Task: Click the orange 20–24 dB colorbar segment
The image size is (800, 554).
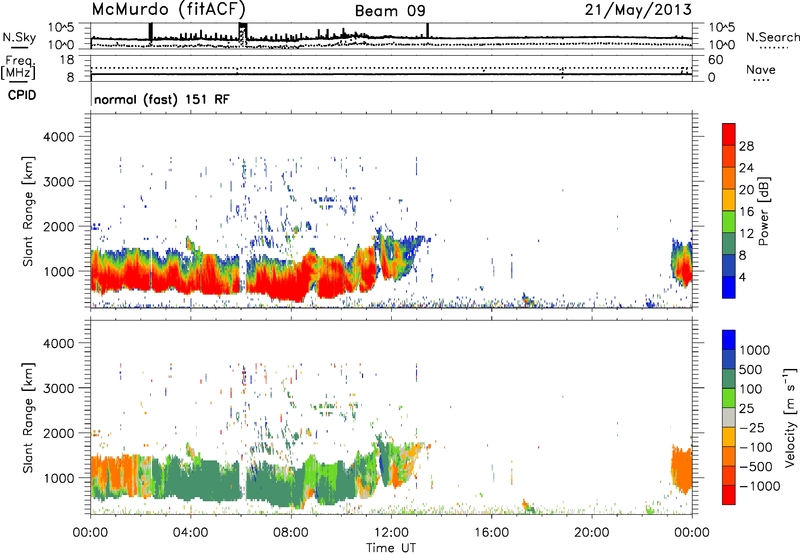Action: 729,178
